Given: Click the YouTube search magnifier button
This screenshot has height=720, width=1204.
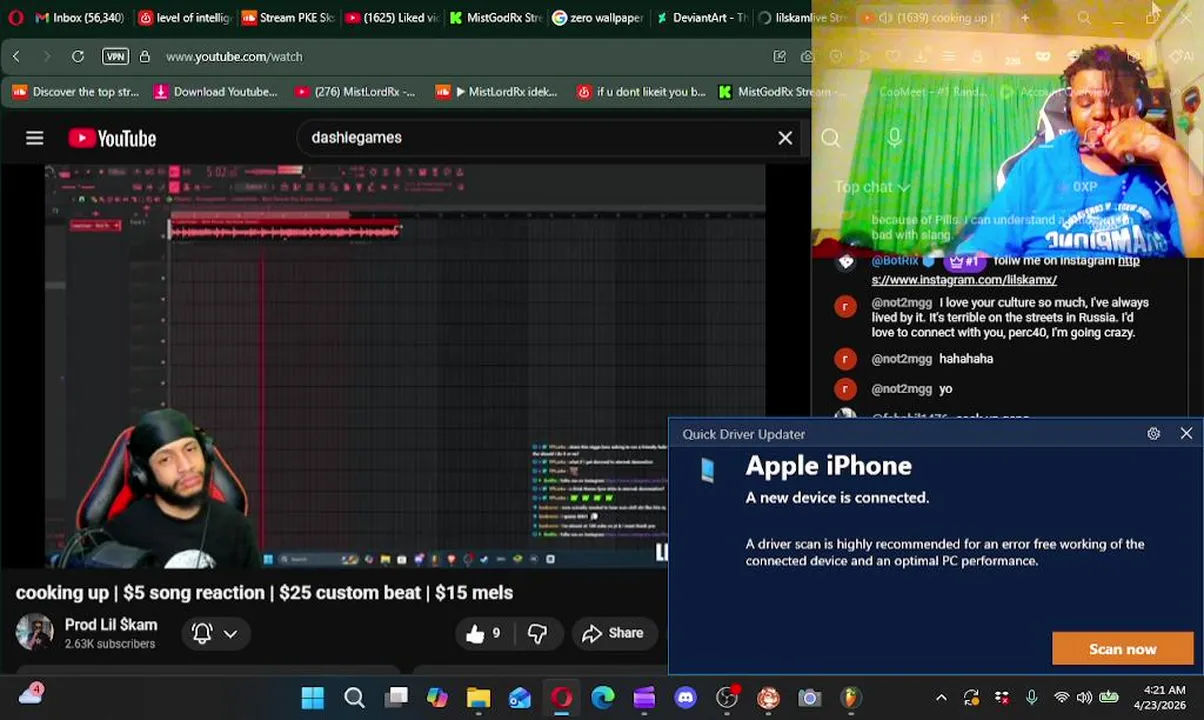Looking at the screenshot, I should [x=831, y=138].
